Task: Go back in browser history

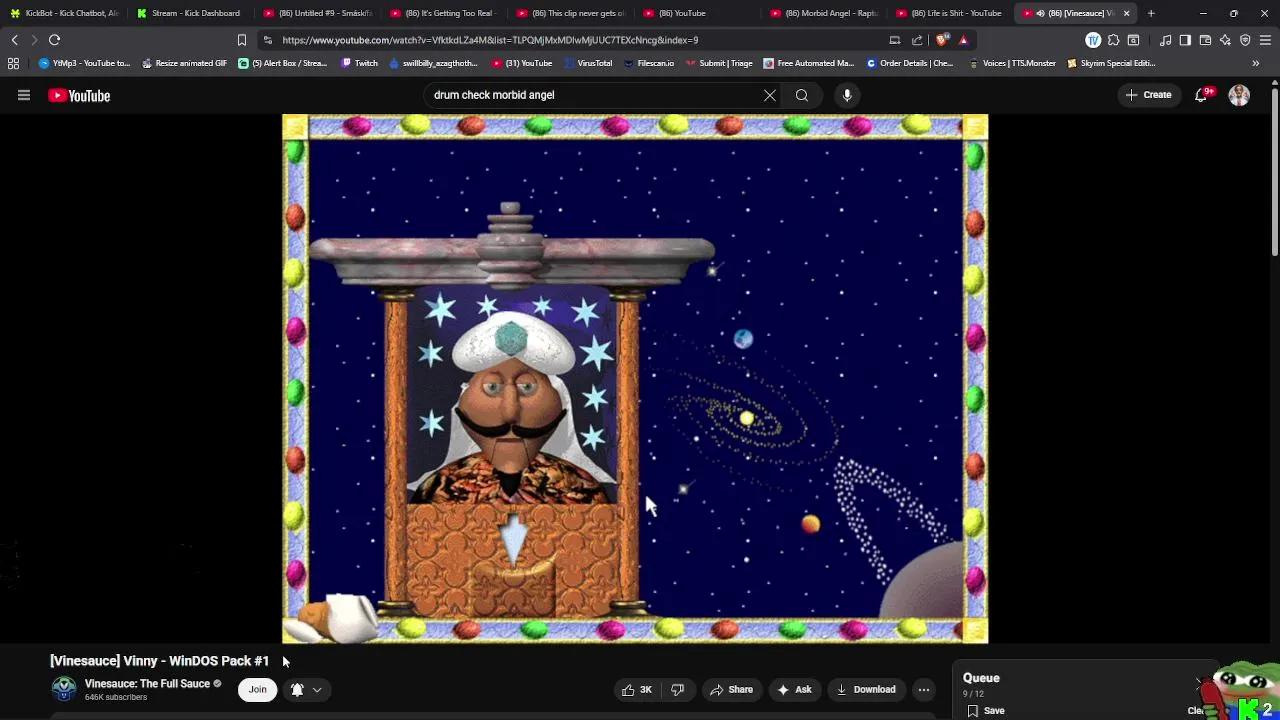Action: click(15, 40)
